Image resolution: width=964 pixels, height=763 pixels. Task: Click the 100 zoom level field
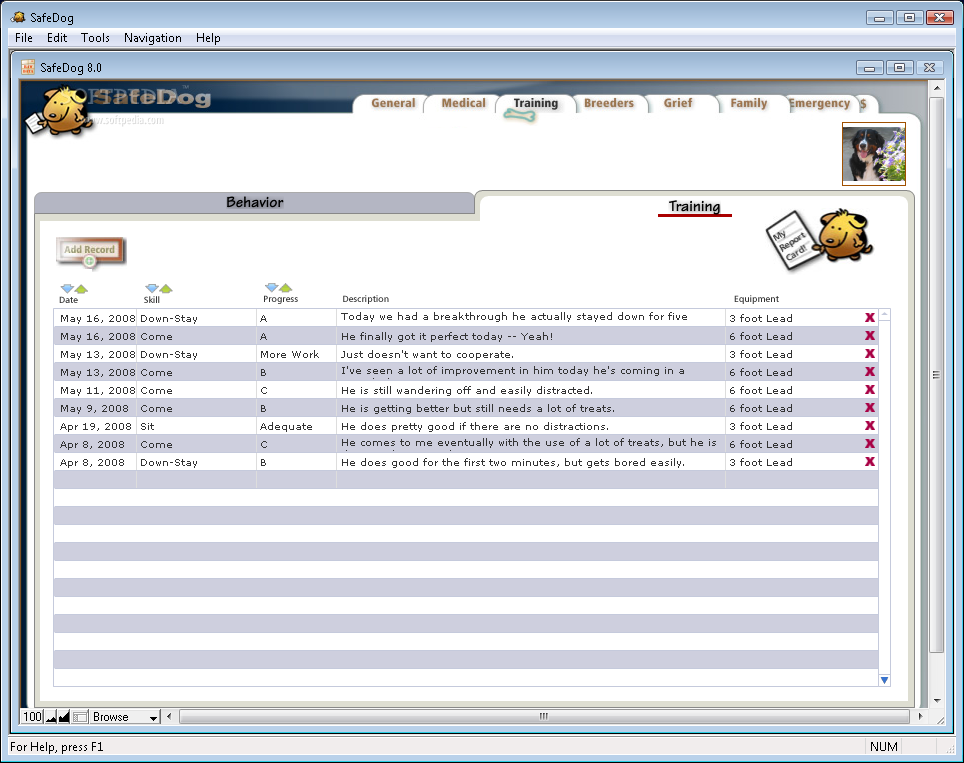[33, 717]
